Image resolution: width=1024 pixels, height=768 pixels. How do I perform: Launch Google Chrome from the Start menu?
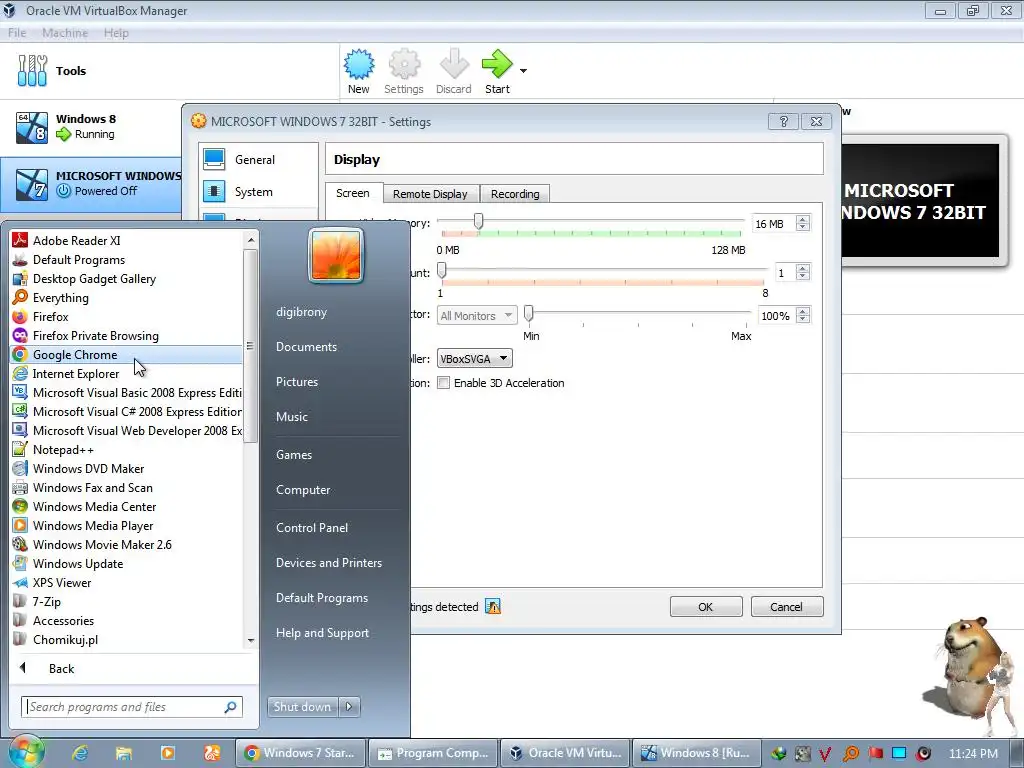(127, 354)
